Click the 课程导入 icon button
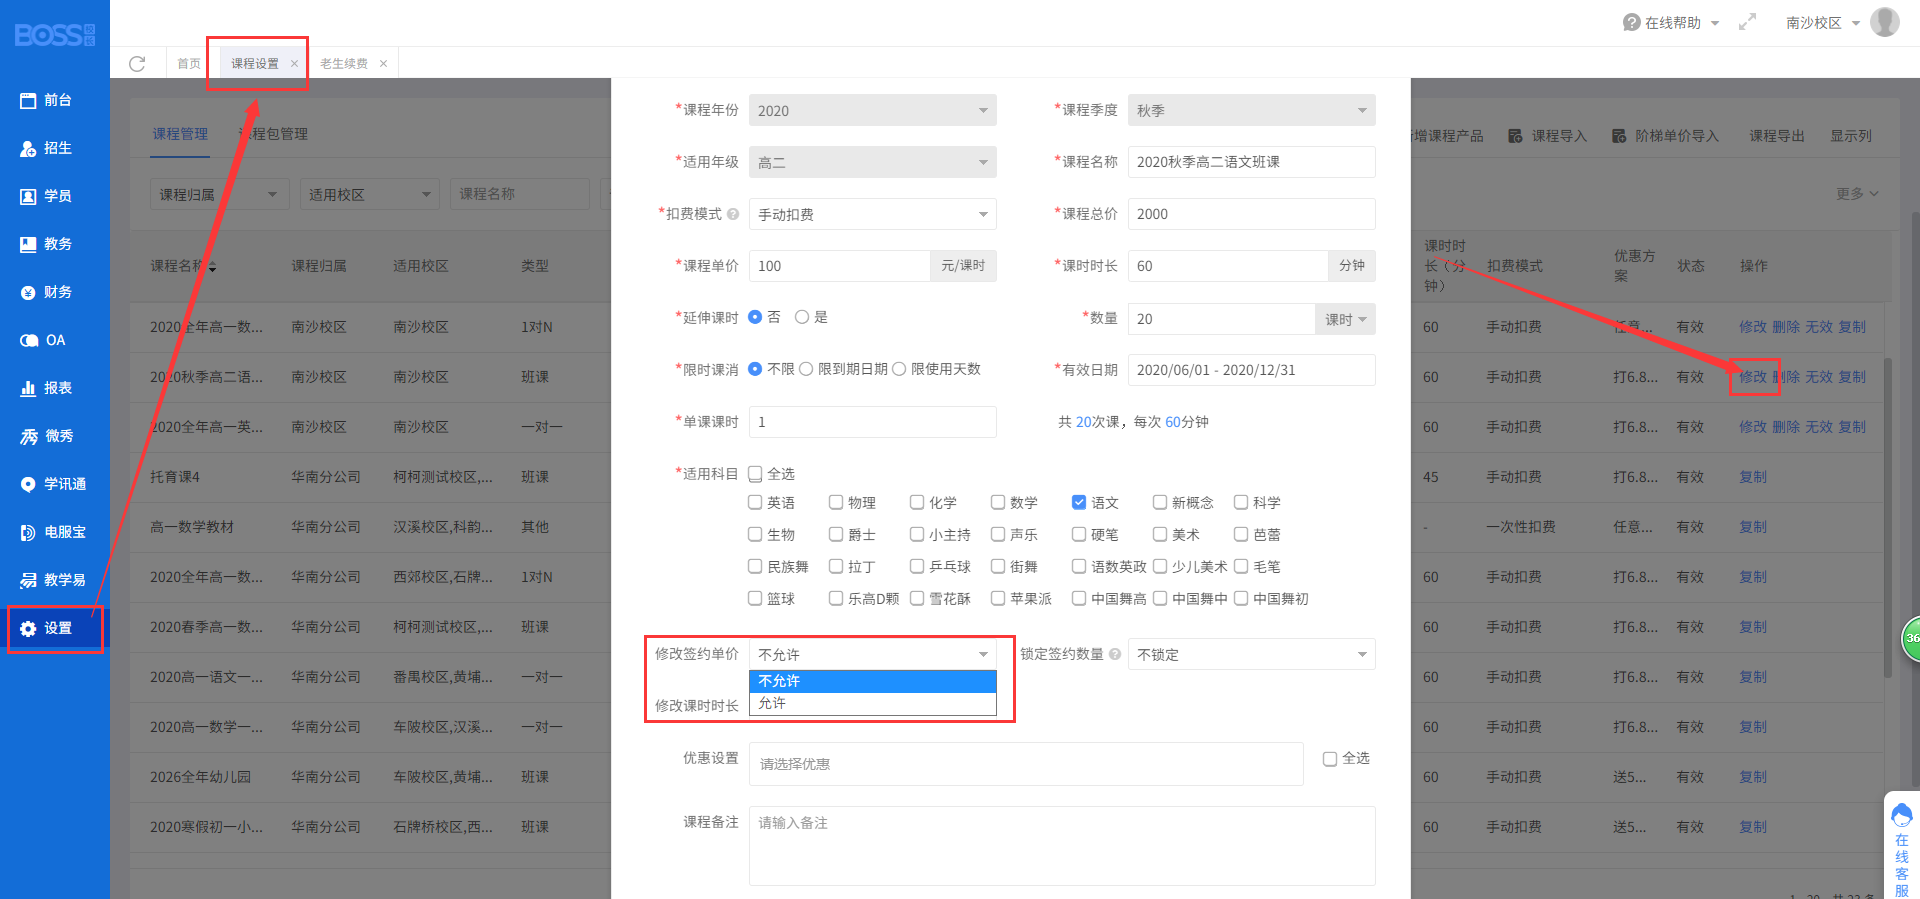The width and height of the screenshot is (1920, 899). tap(1547, 136)
